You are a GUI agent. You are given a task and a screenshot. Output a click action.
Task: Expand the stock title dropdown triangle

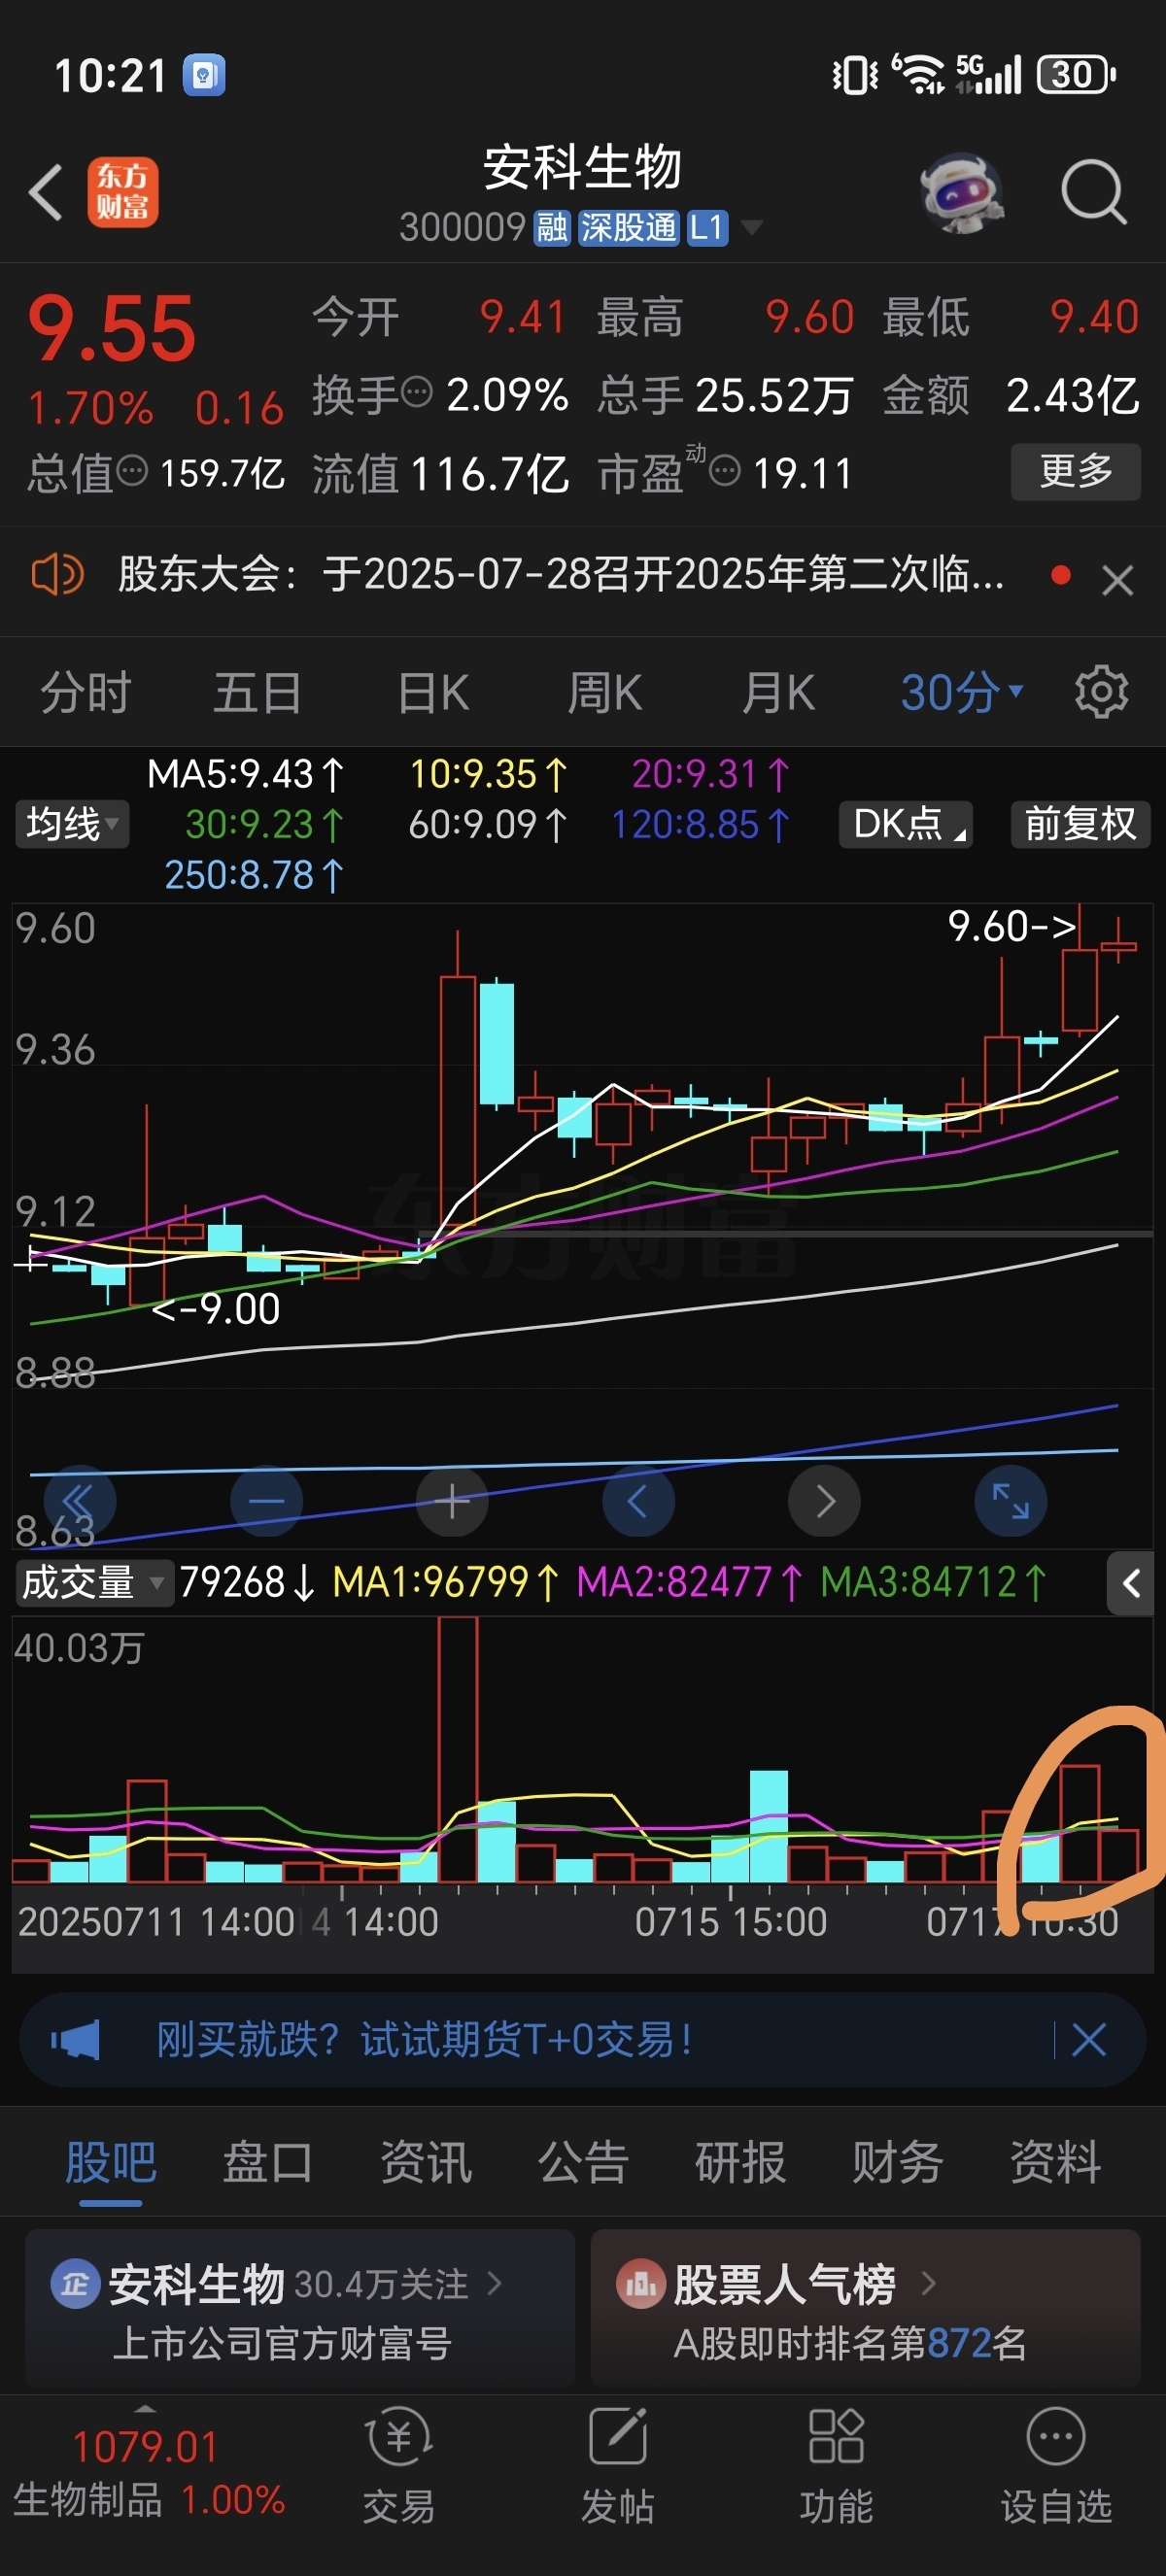(751, 227)
